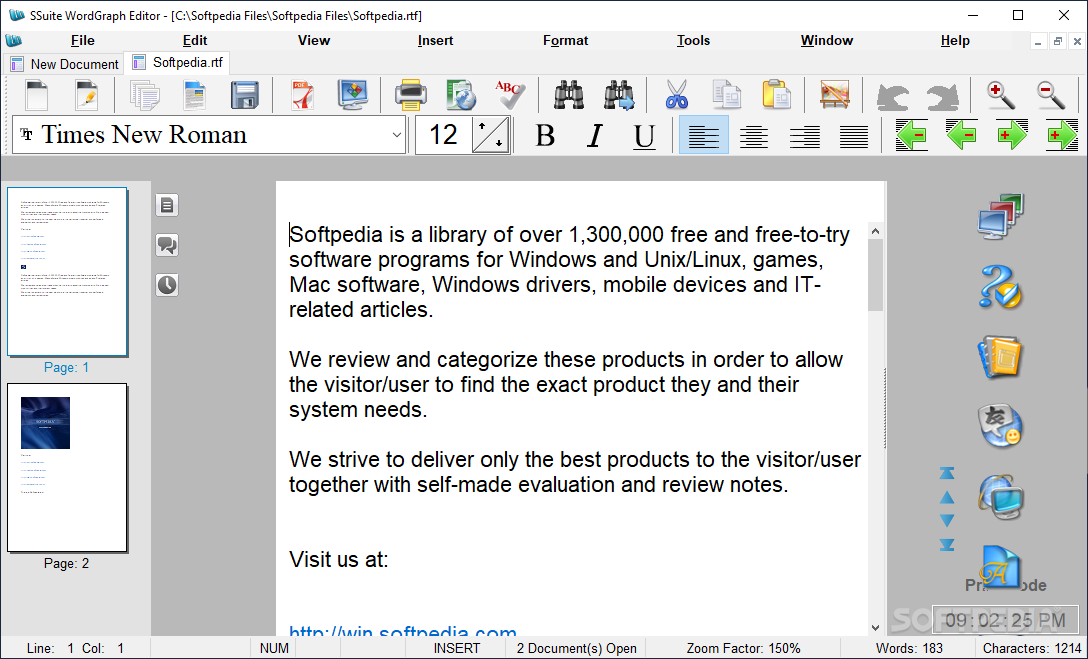Save document with the floppy disk icon
Screen dimensions: 1088x659
pos(245,95)
